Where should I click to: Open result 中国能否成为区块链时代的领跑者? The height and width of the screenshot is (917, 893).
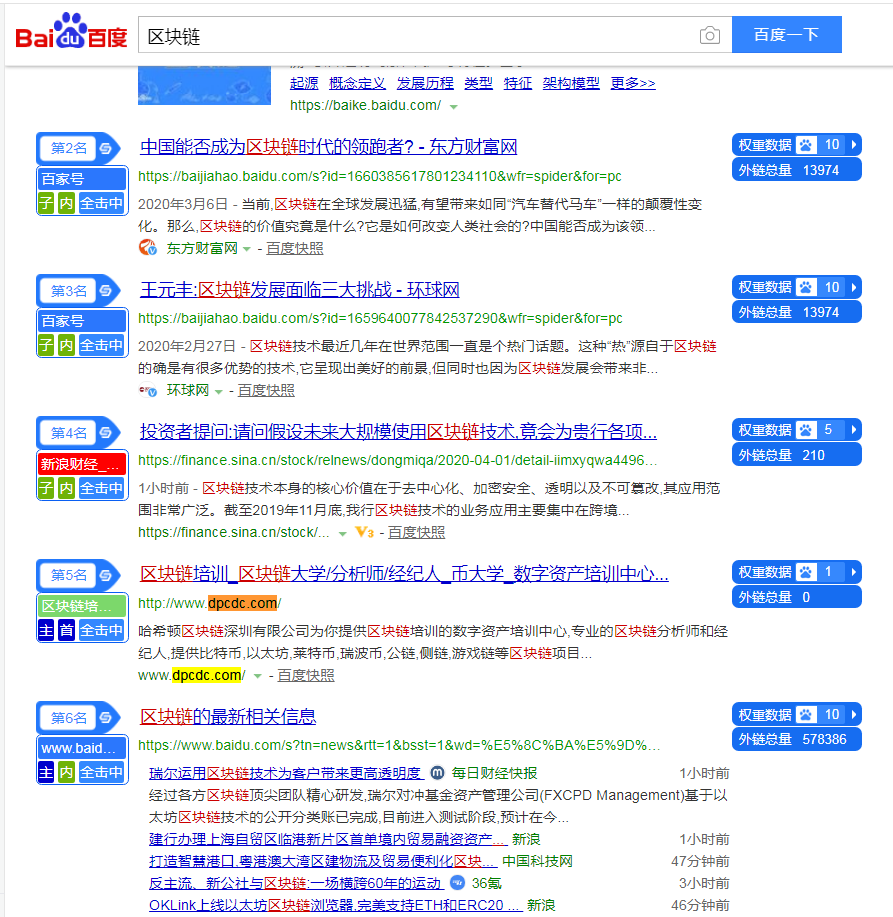click(x=329, y=146)
